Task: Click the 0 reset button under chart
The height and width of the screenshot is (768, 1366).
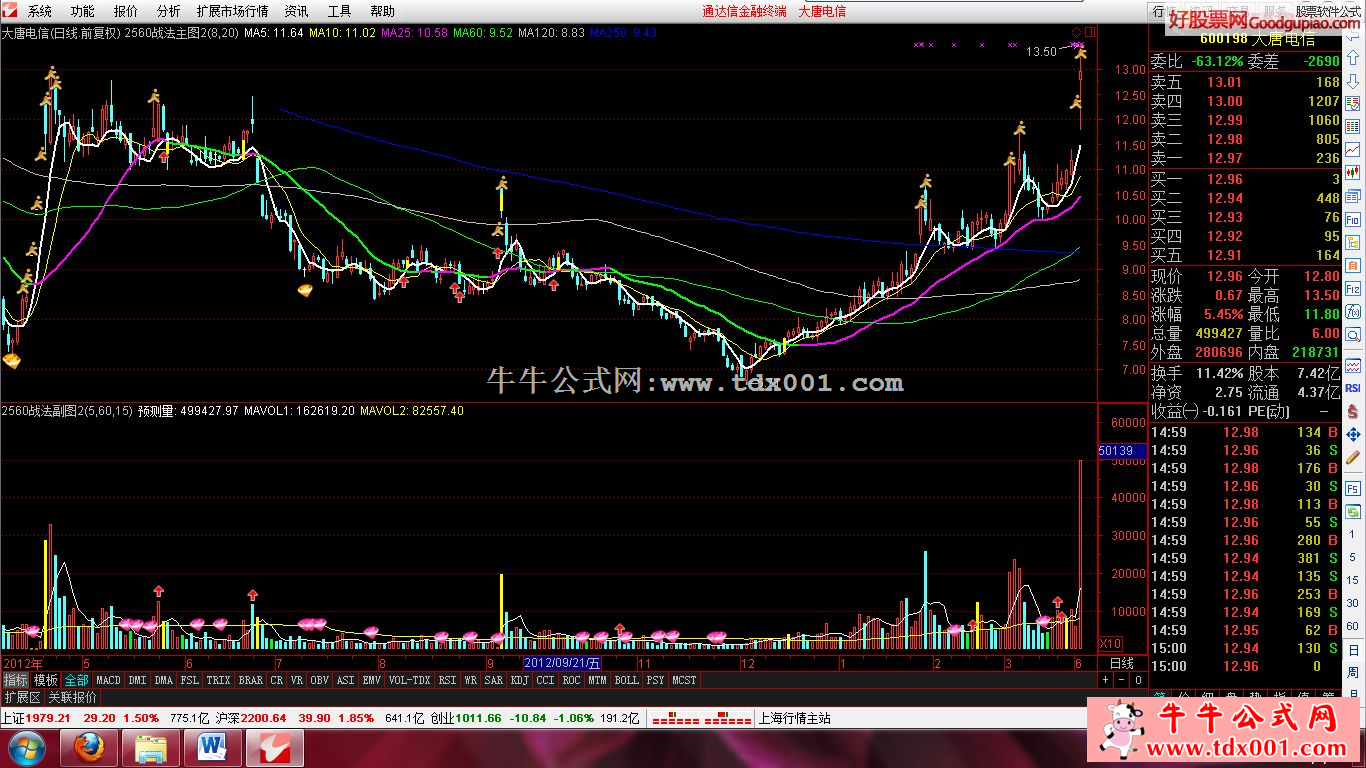Action: [x=1137, y=680]
